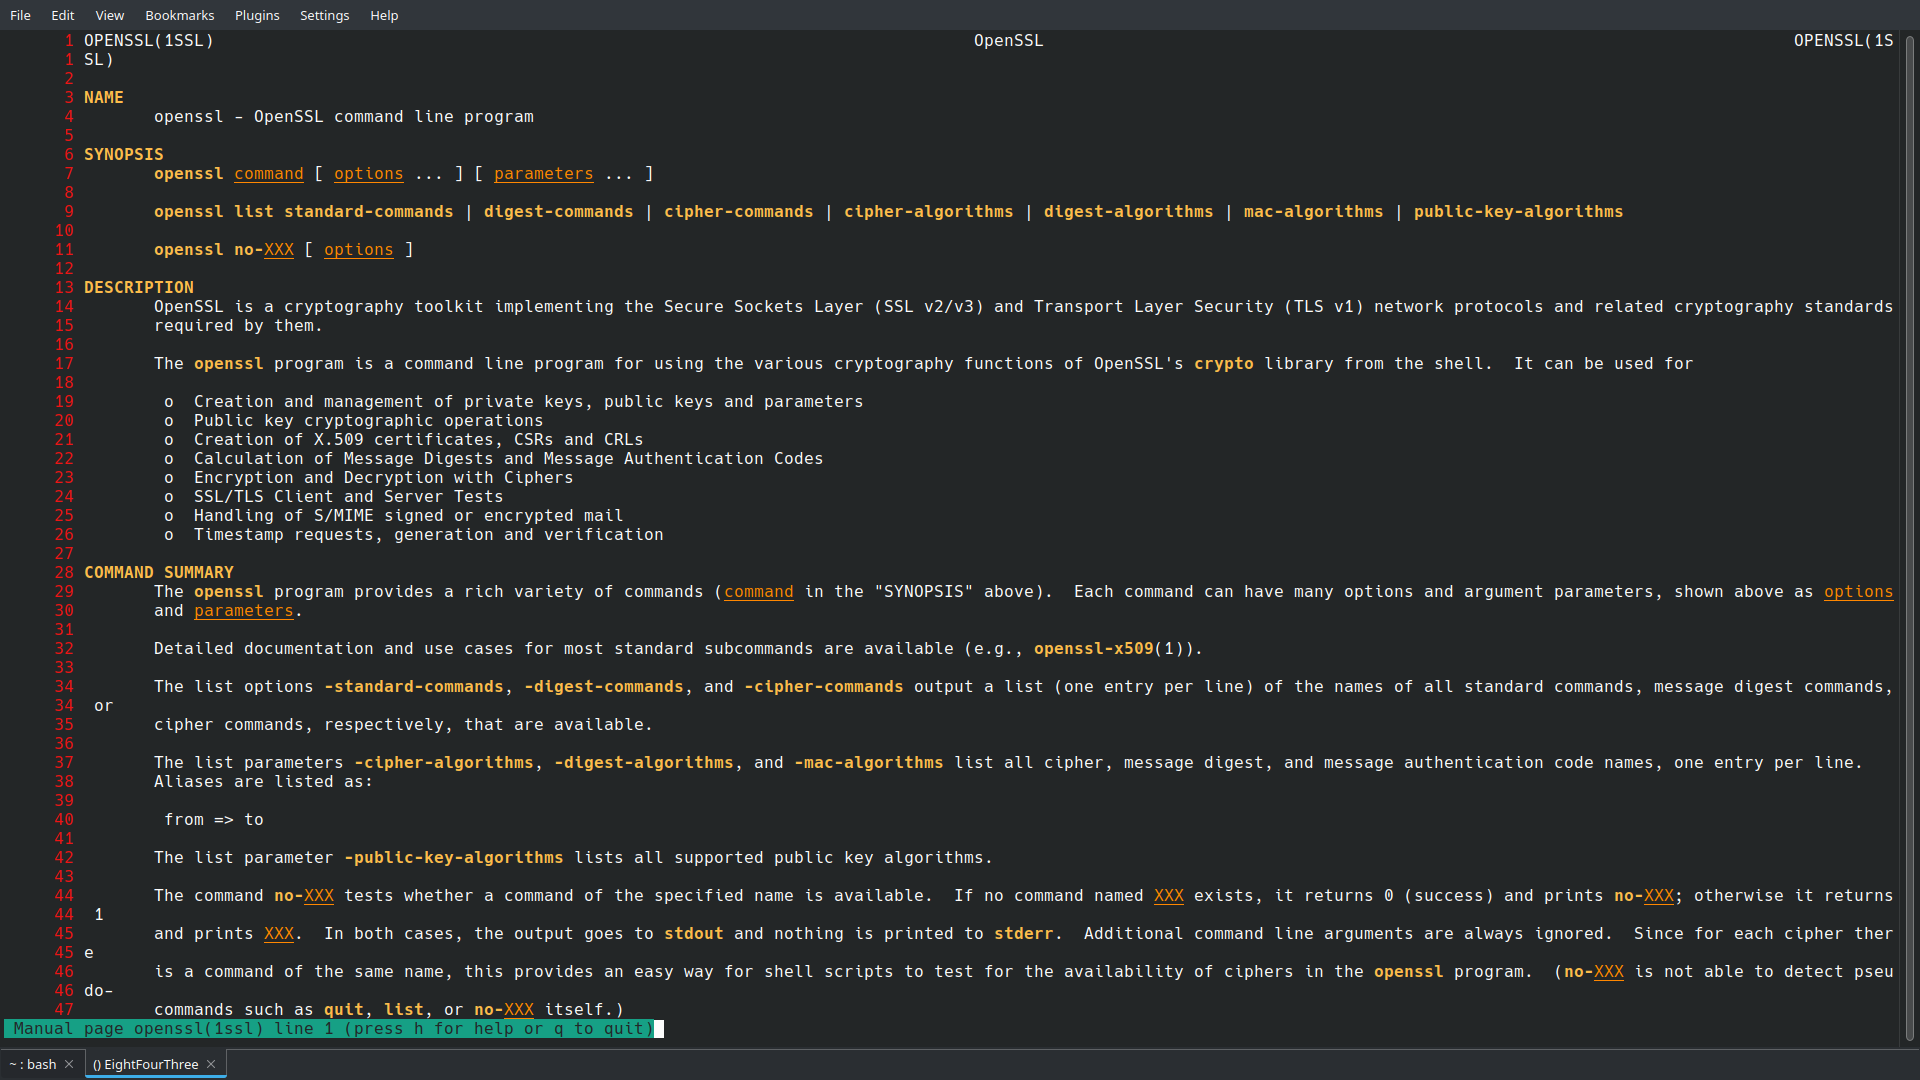The image size is (1920, 1080).
Task: Click 'Handling of S/MIME signed' bullet
Action: [x=409, y=516]
